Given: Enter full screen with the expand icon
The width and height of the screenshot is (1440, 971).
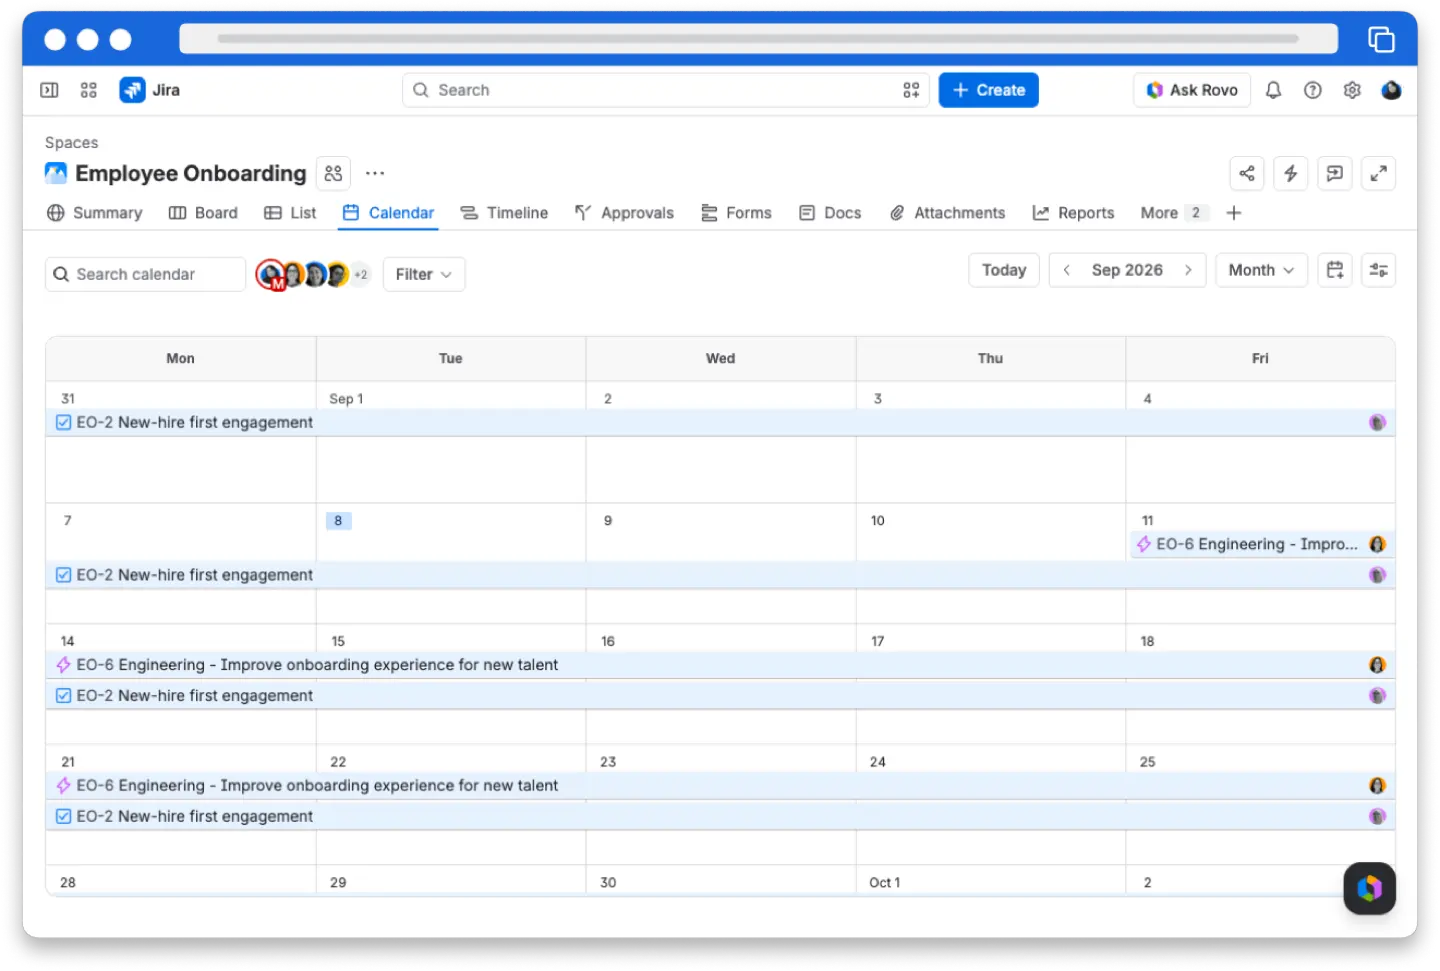Looking at the screenshot, I should (x=1378, y=174).
